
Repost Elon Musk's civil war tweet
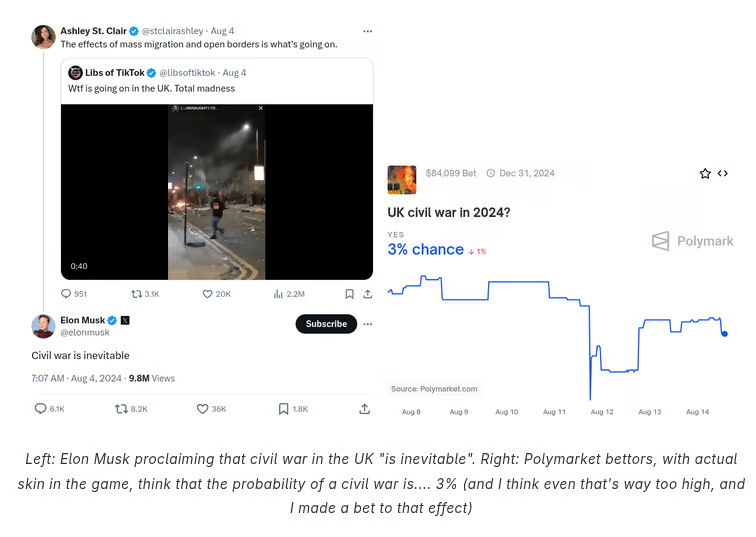tap(121, 408)
